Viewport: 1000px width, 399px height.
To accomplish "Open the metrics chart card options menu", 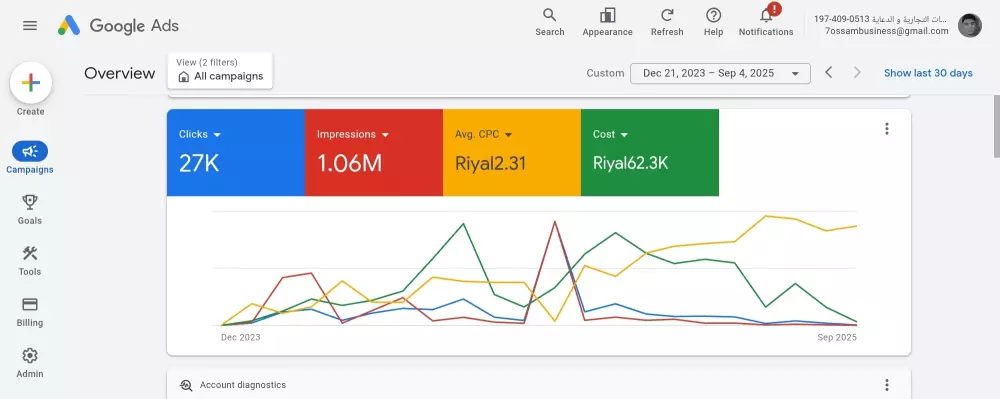I will [x=886, y=129].
